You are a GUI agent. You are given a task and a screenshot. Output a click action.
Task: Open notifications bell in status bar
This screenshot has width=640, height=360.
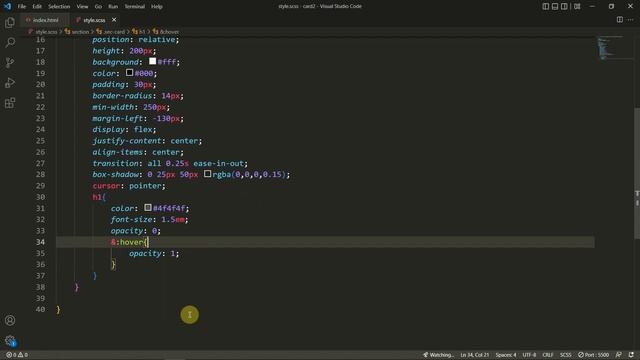tap(631, 355)
